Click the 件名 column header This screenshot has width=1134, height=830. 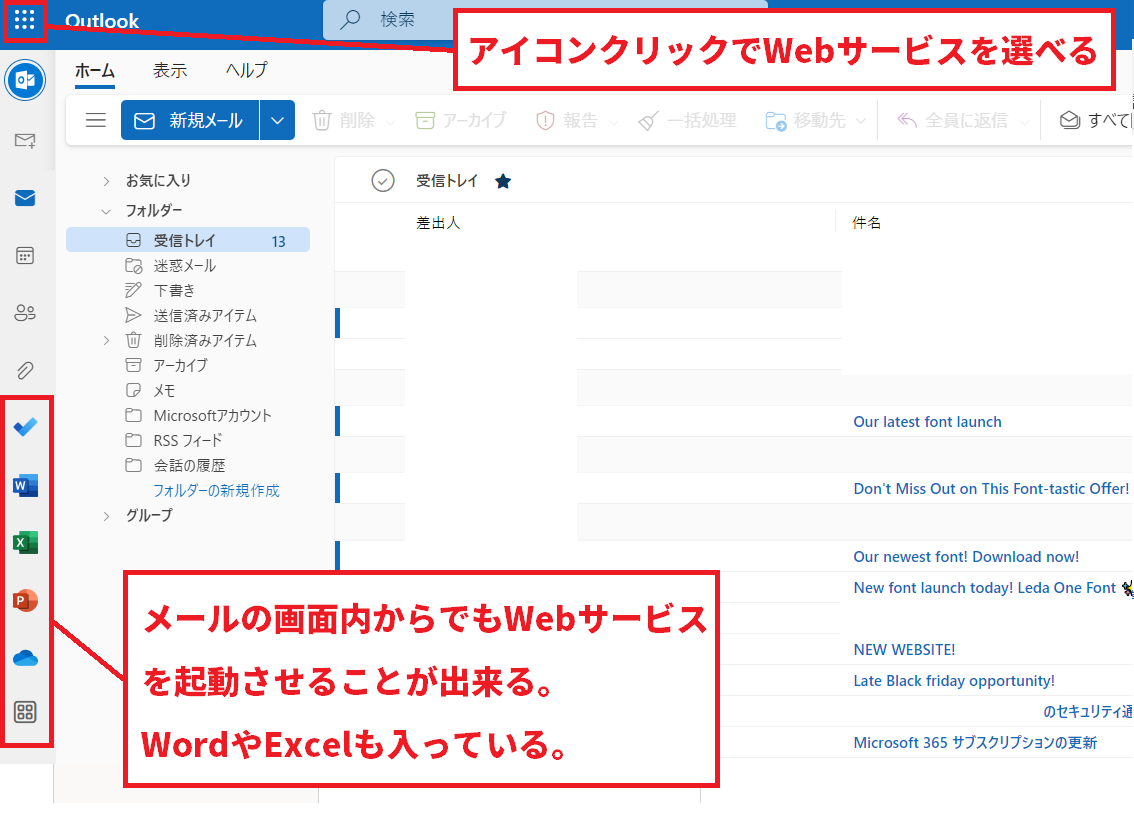coord(866,223)
